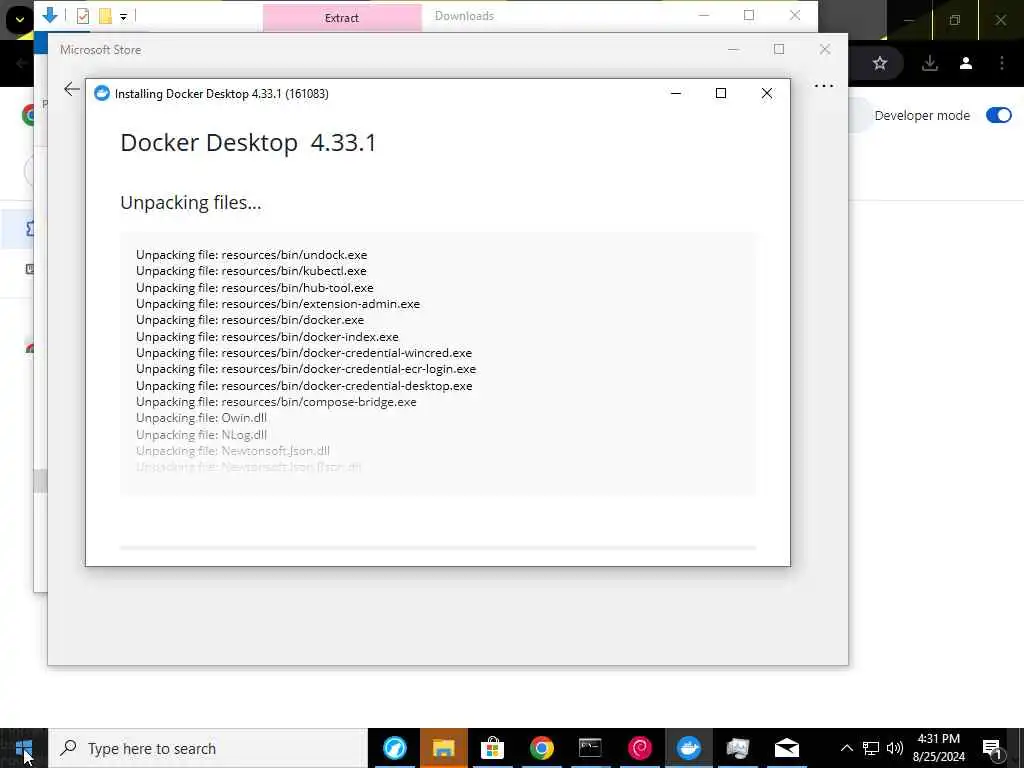Click the File Explorer properties checkmark icon
Image resolution: width=1024 pixels, height=768 pixels.
(x=82, y=16)
